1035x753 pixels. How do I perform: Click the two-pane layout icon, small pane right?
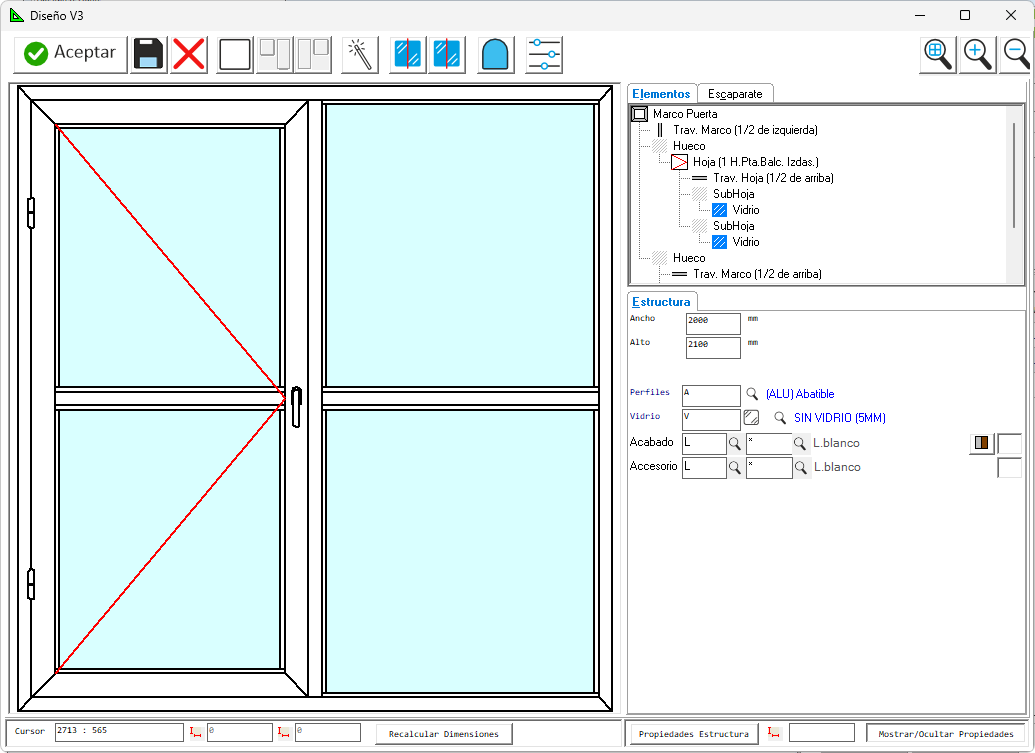click(313, 54)
